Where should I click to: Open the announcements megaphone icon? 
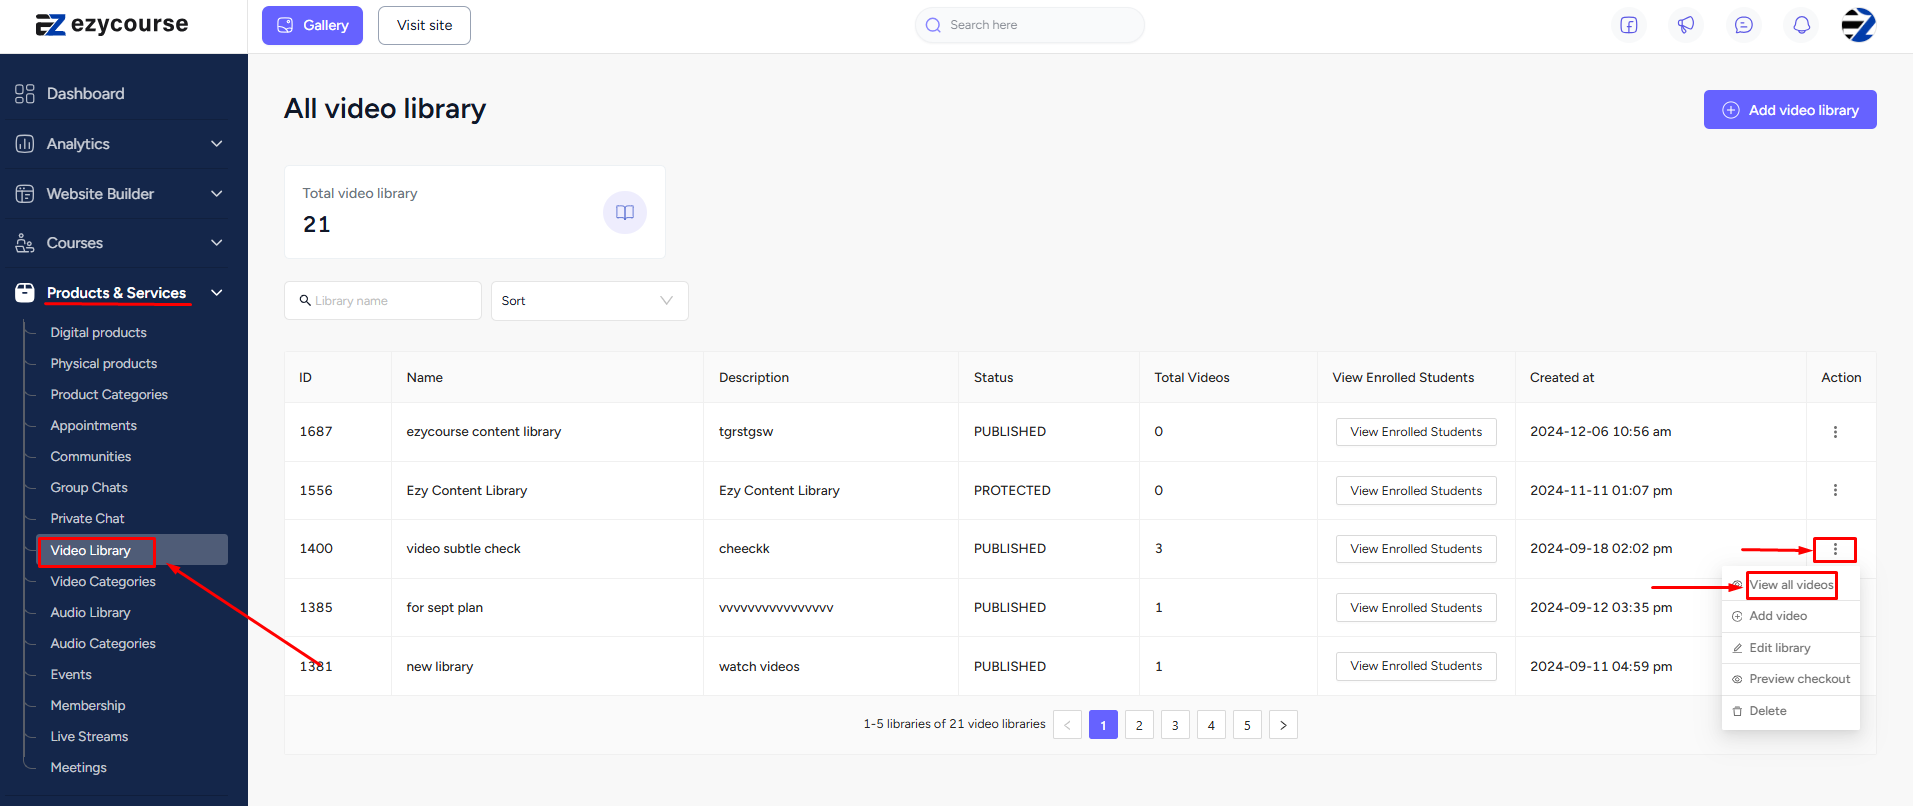[x=1686, y=25]
